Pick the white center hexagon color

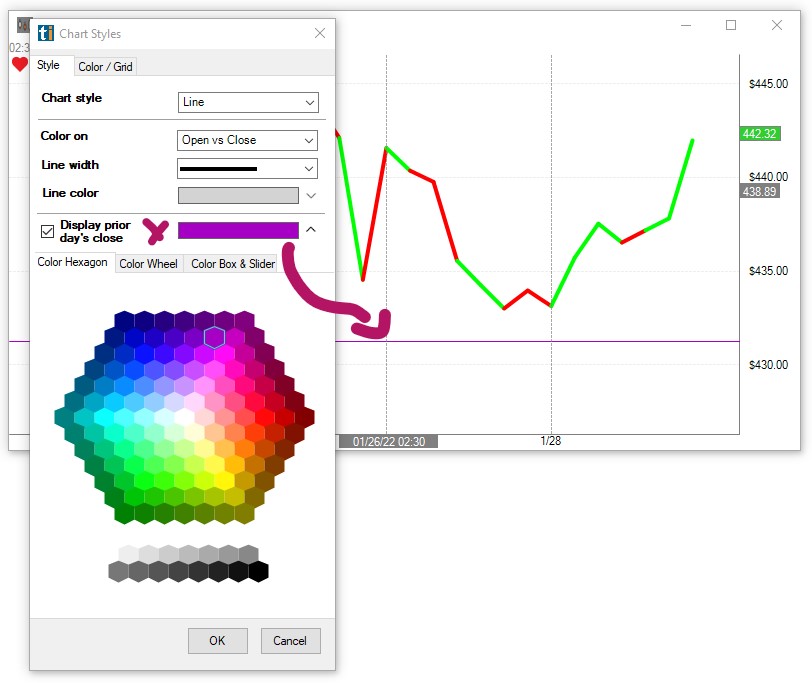tap(184, 417)
